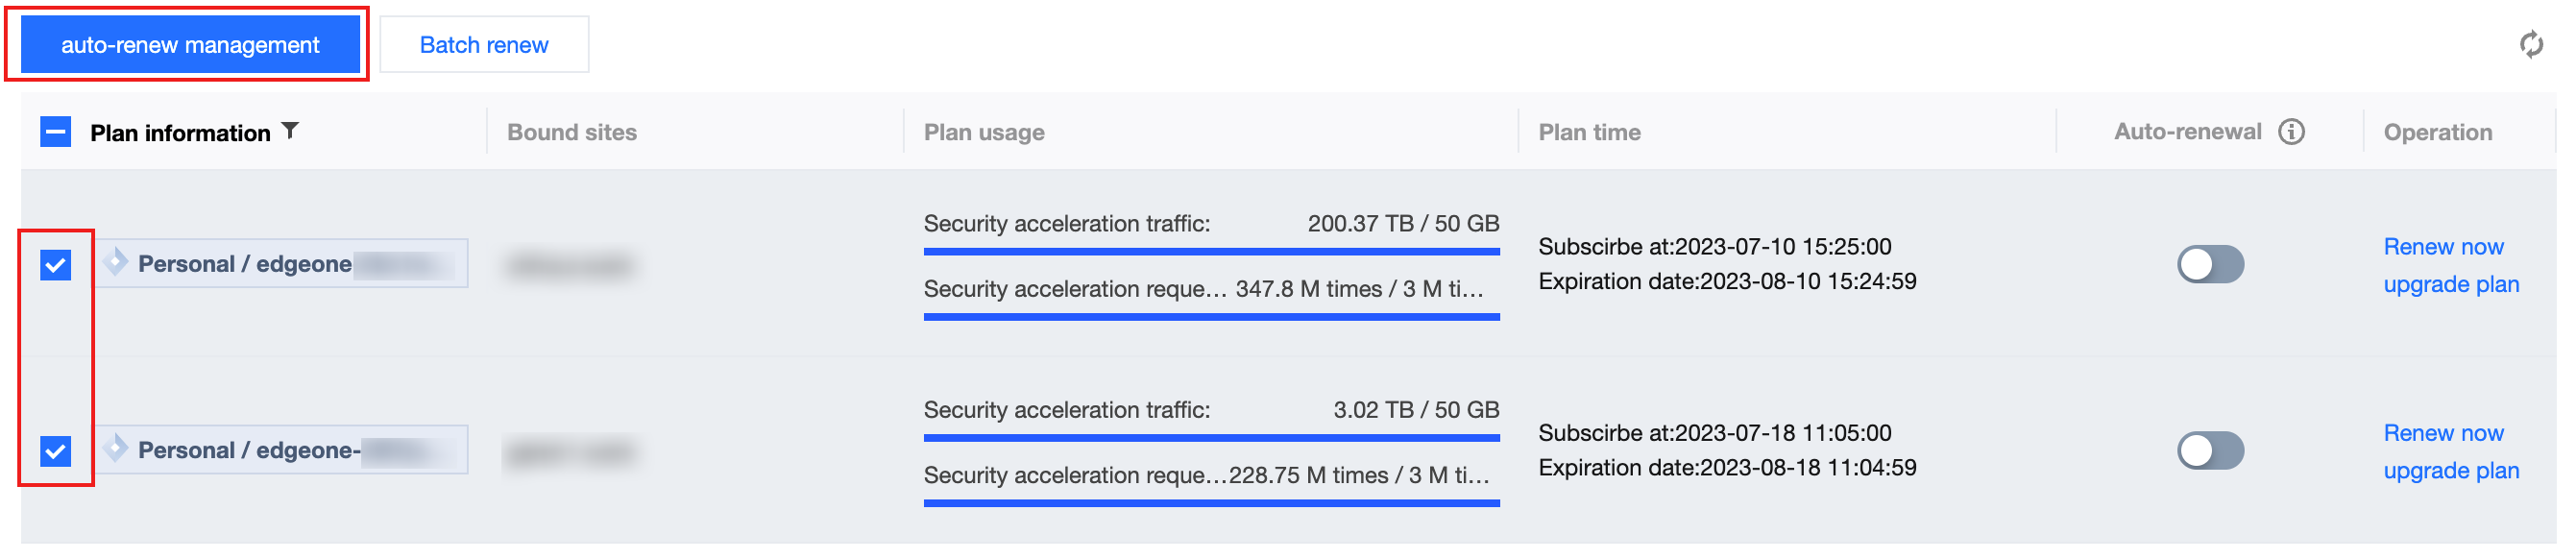Click the diamond icon of the 3.02 TB plan
Screen dimensions: 2576x559
[116, 448]
